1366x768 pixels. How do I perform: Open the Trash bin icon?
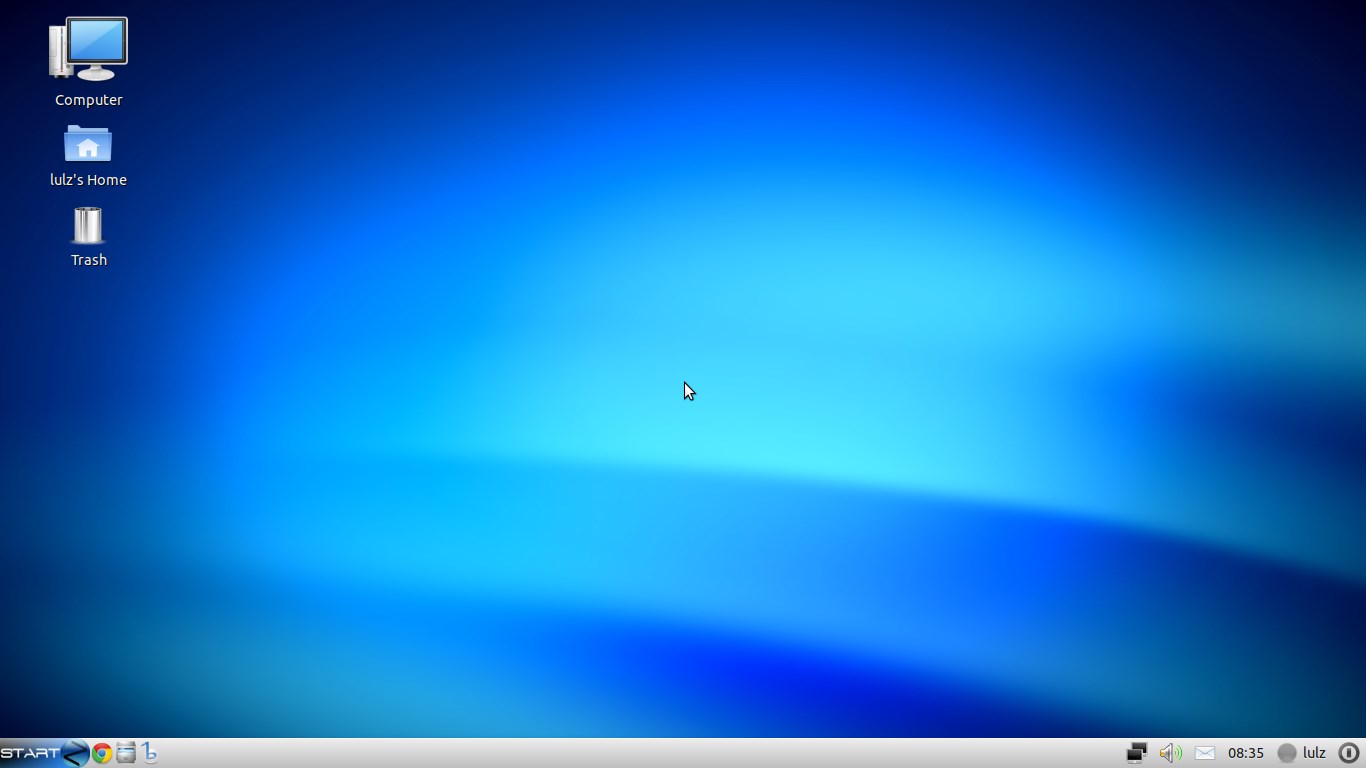click(88, 226)
